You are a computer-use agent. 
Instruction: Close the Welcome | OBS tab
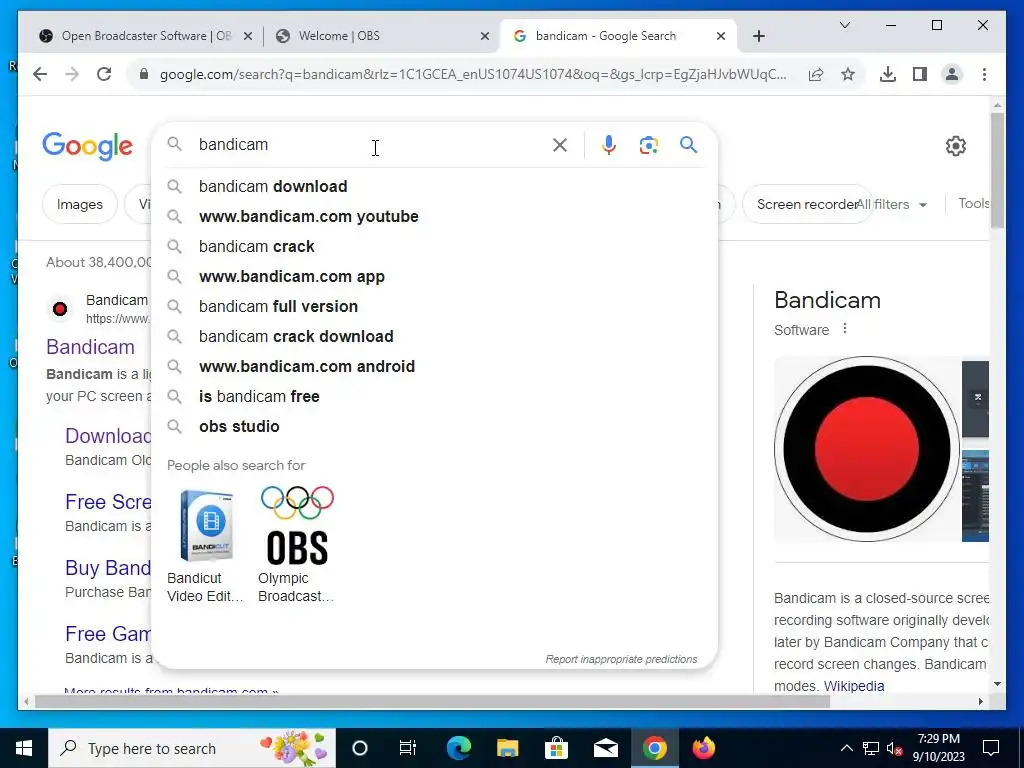(x=485, y=37)
